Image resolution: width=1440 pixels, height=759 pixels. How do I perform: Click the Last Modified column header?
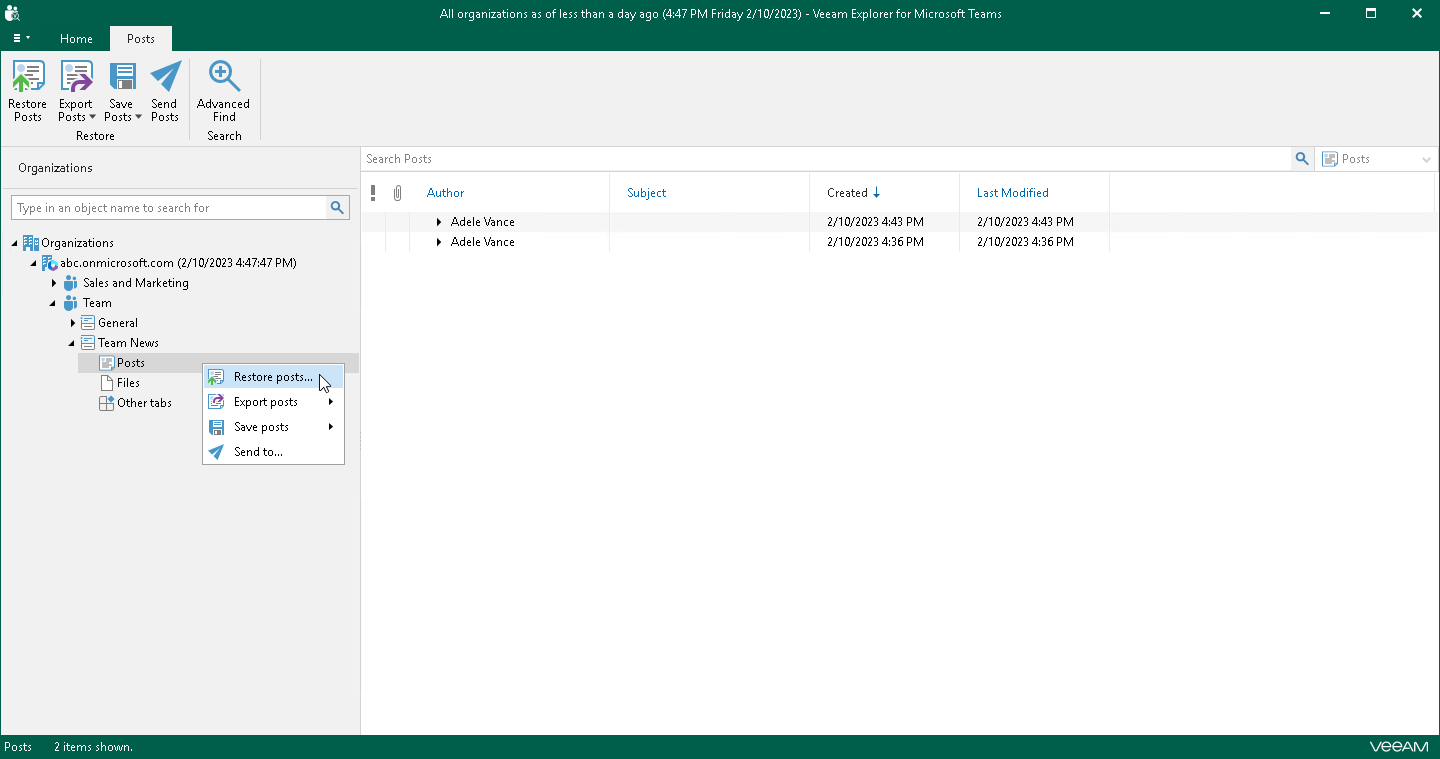[x=1012, y=193]
